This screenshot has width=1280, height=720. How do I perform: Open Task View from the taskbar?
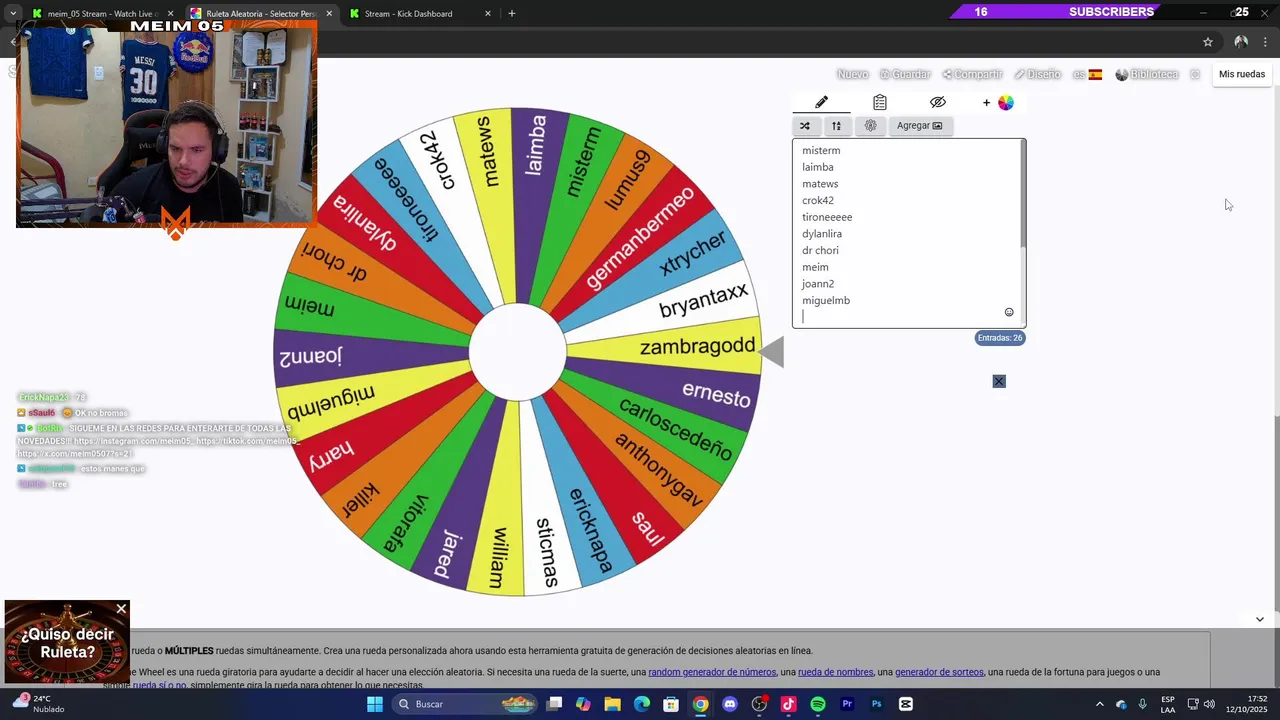(x=555, y=704)
